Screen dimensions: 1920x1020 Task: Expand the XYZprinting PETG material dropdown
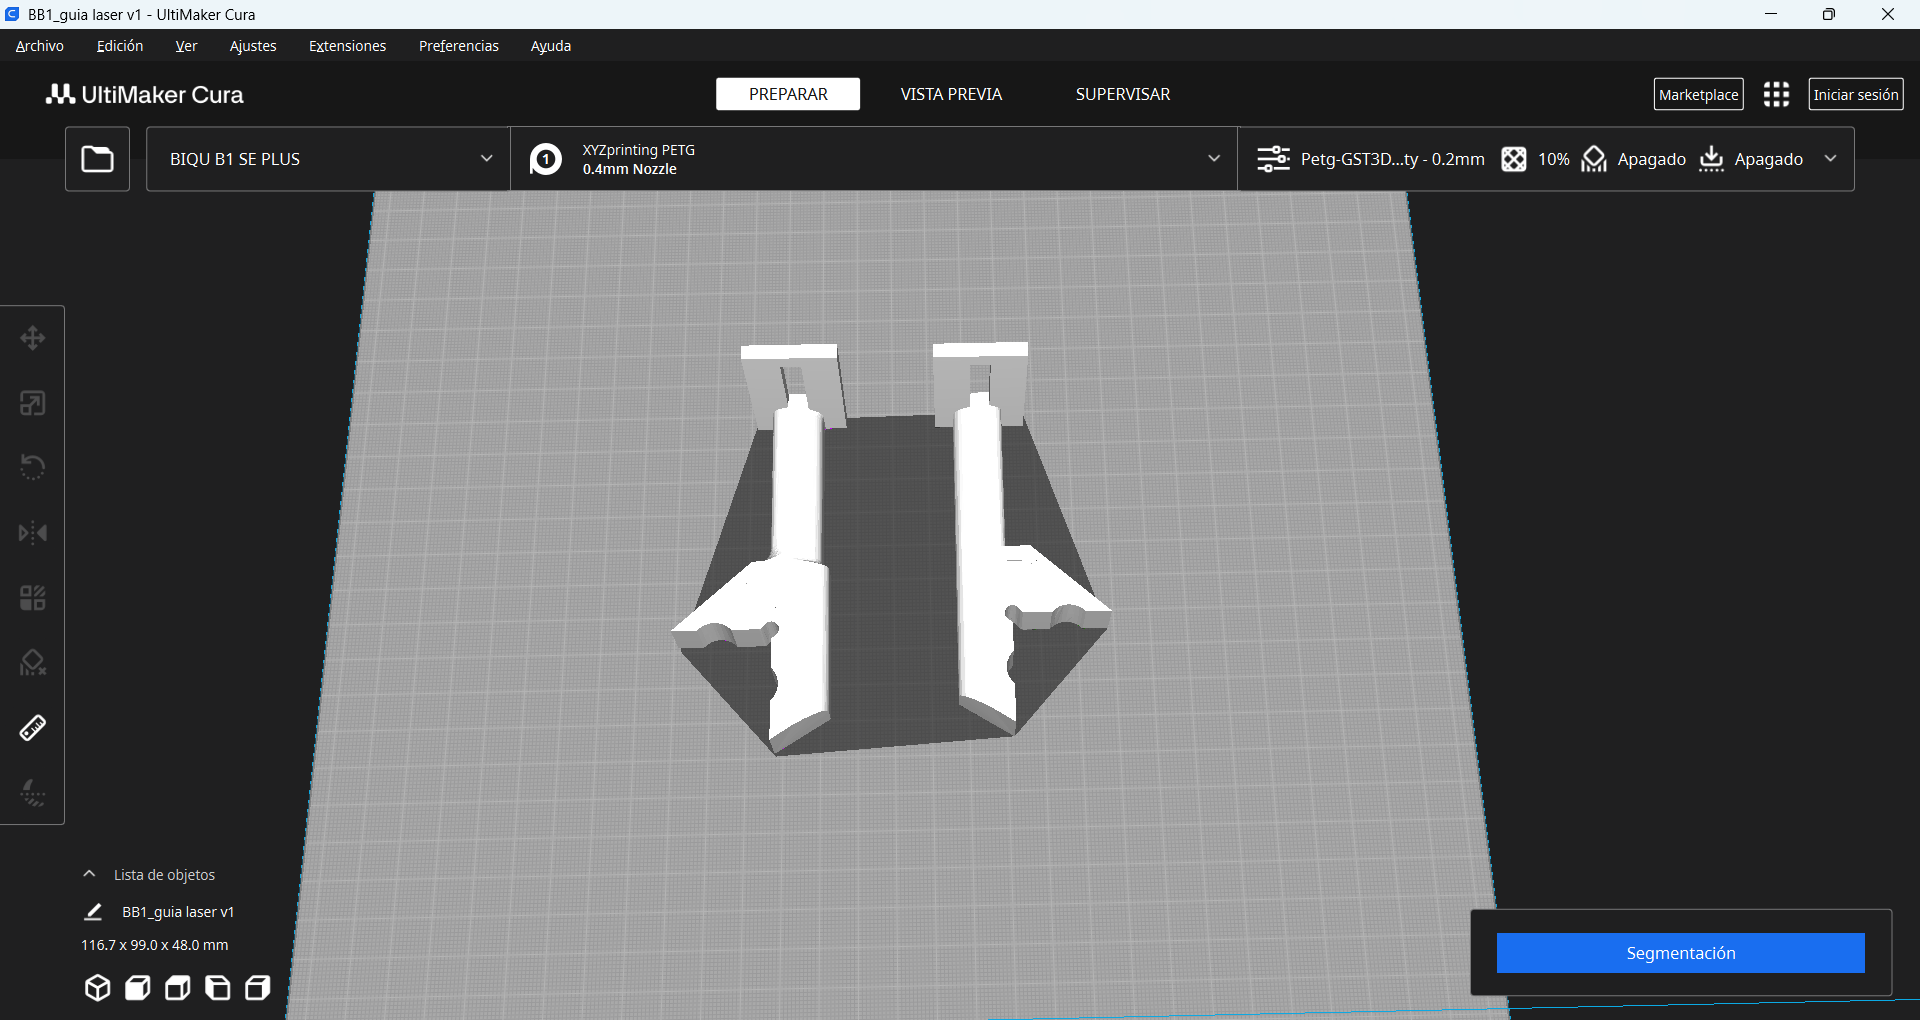pos(874,159)
